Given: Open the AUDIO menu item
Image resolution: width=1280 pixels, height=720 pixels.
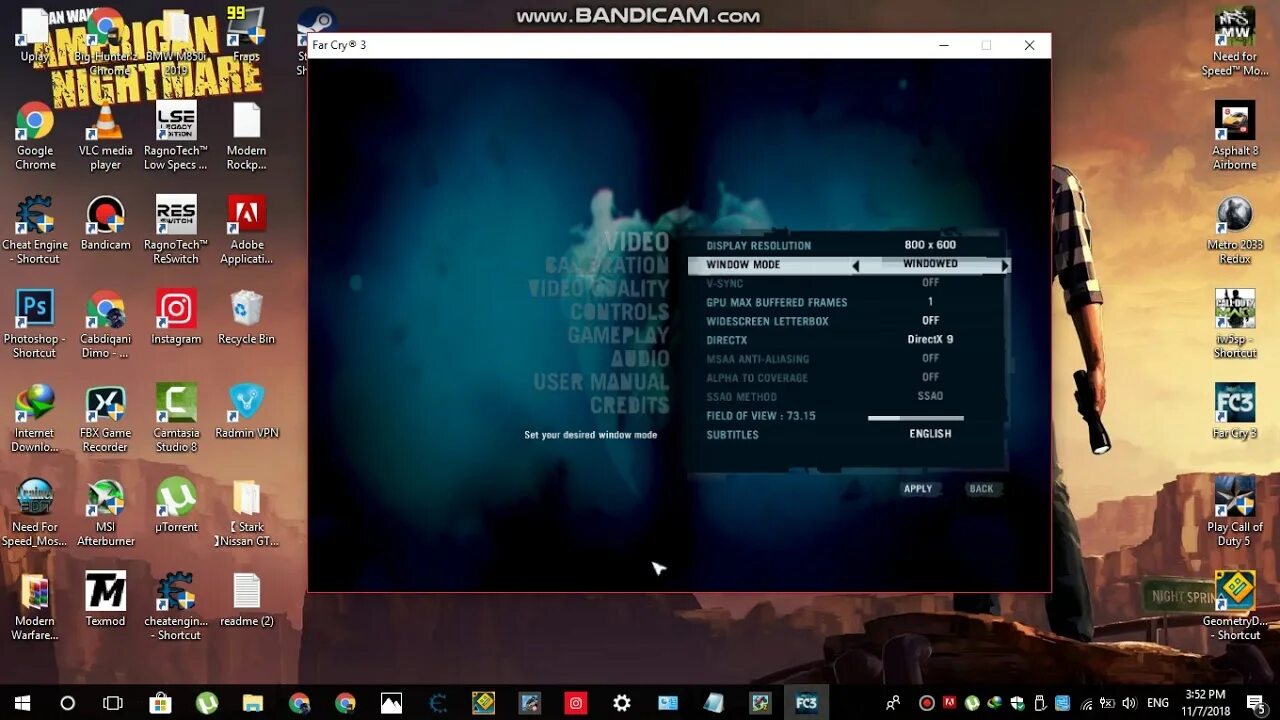Looking at the screenshot, I should [x=640, y=358].
